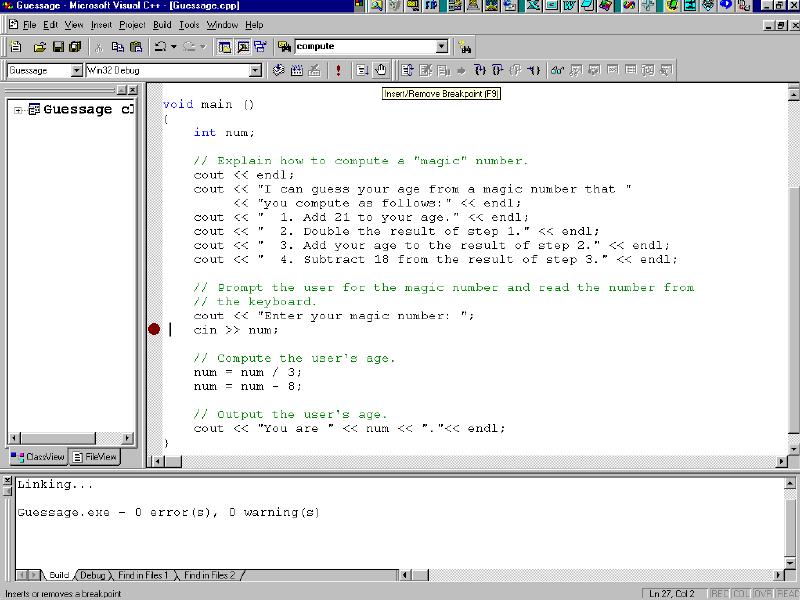Toggle the Output pane button
The height and width of the screenshot is (600, 800).
[x=242, y=47]
